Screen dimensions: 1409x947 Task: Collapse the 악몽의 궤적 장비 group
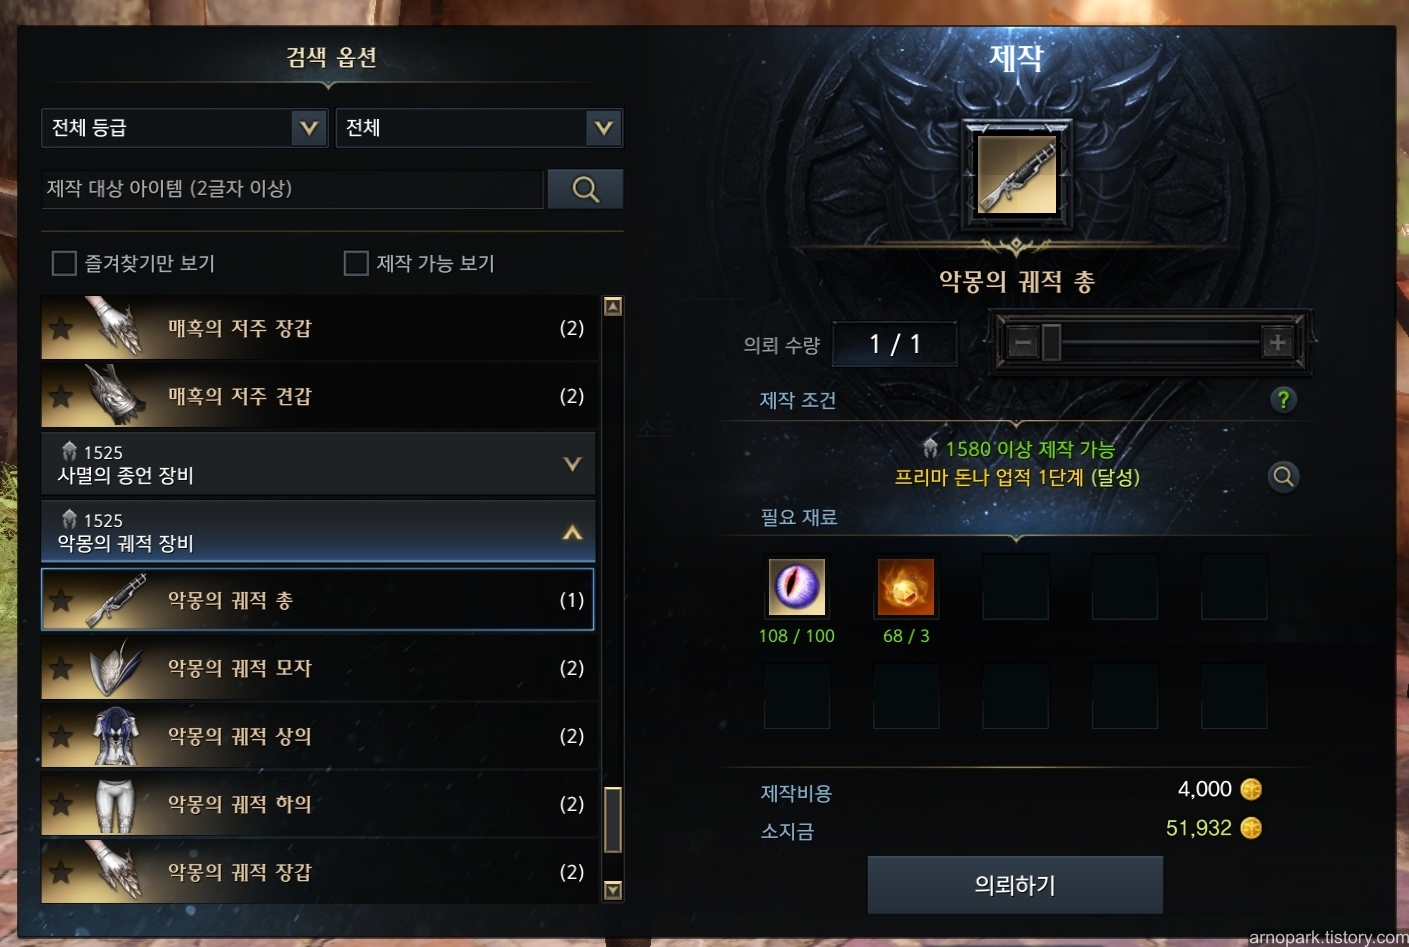coord(319,532)
